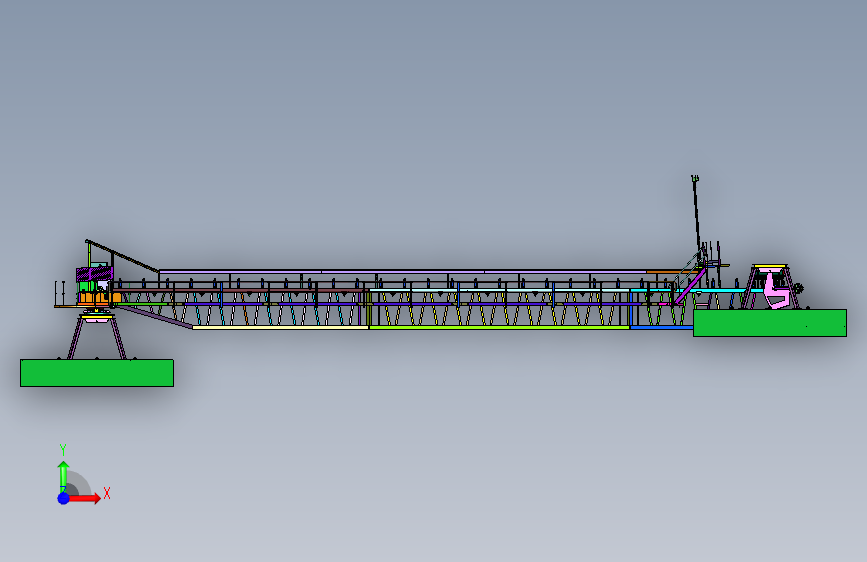Select the left green foundation block
The image size is (867, 562).
[x=97, y=373]
